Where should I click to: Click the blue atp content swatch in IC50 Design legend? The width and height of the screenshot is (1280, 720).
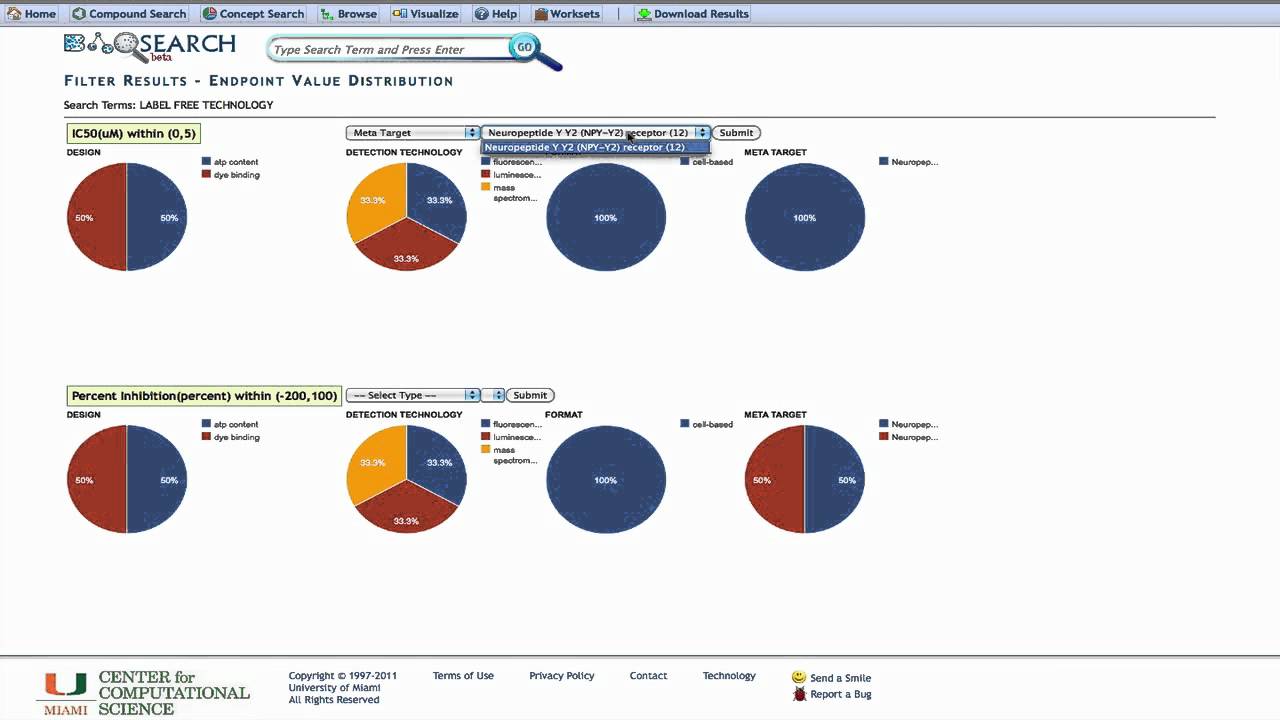coord(206,161)
